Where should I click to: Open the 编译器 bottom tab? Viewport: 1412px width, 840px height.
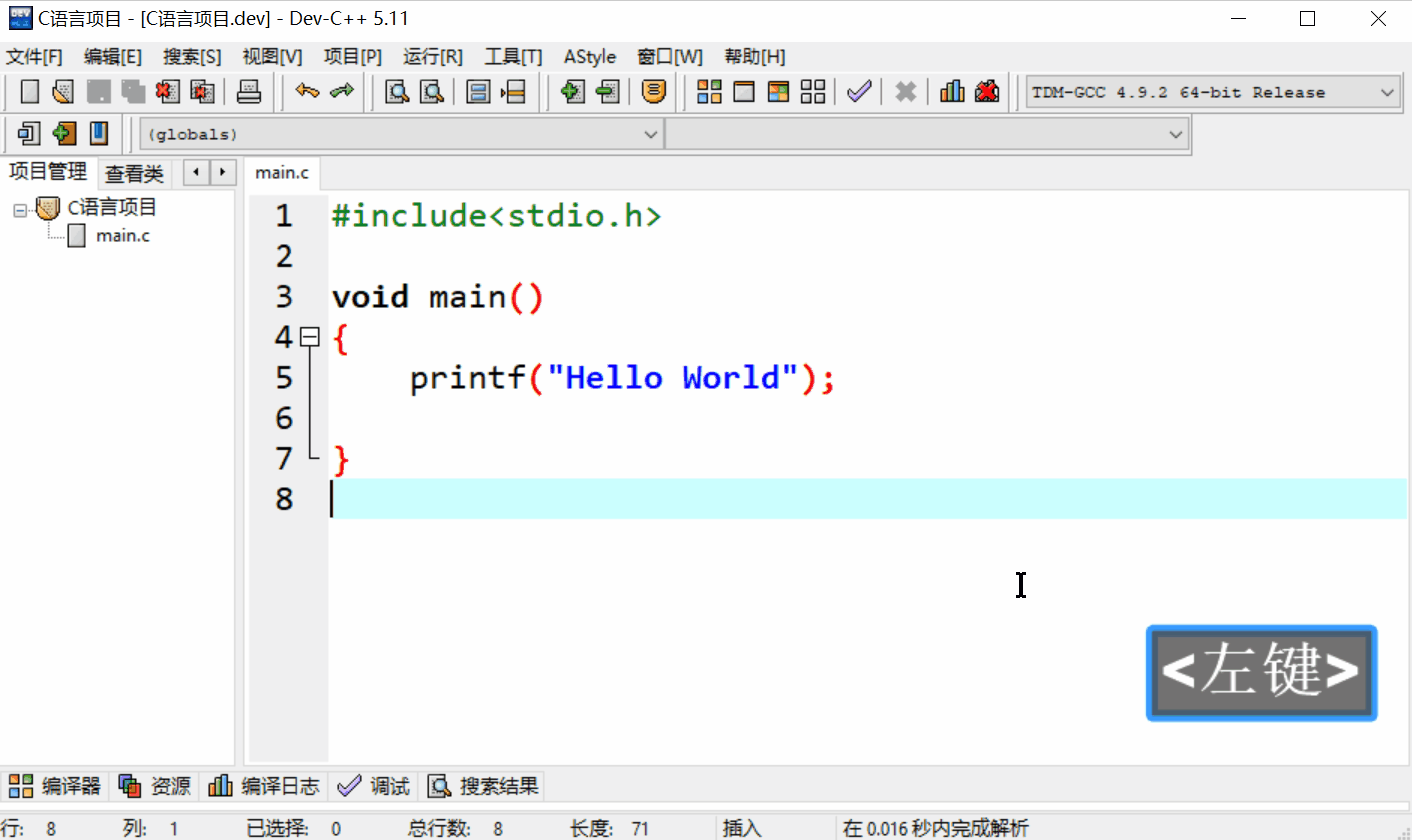pos(55,787)
